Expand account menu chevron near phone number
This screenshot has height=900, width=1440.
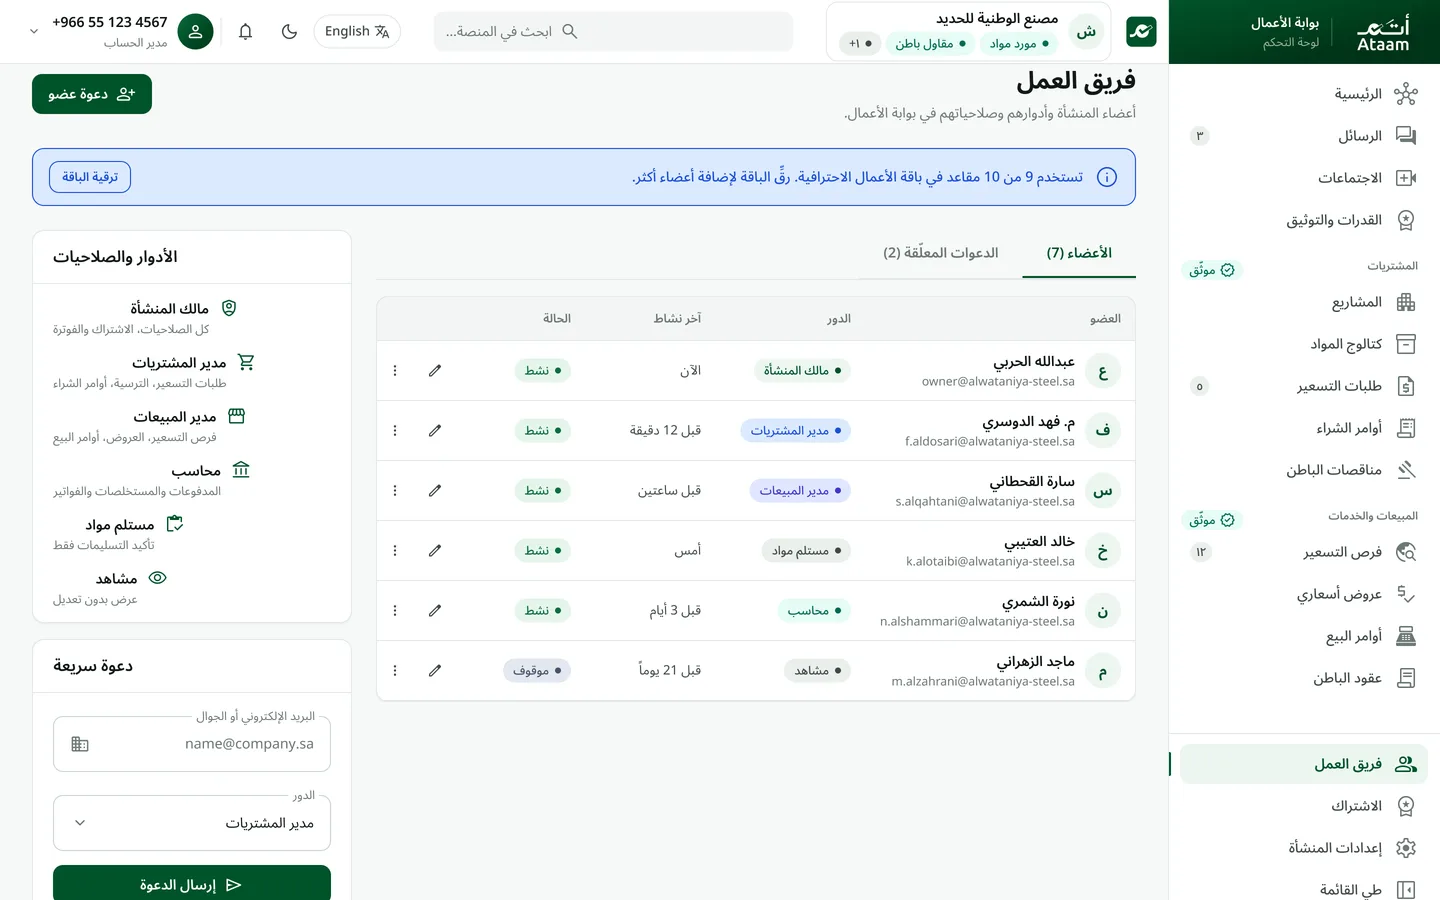click(34, 31)
